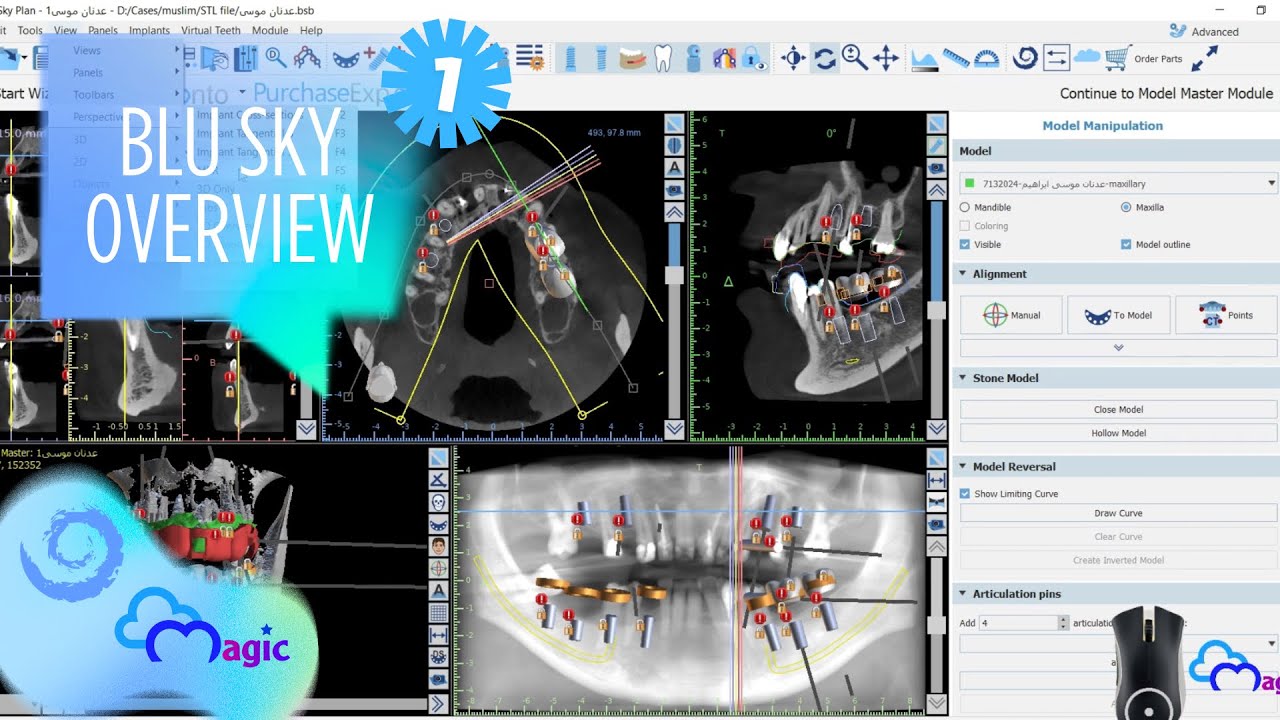Click the down chevron below axial view slider

coord(674,429)
